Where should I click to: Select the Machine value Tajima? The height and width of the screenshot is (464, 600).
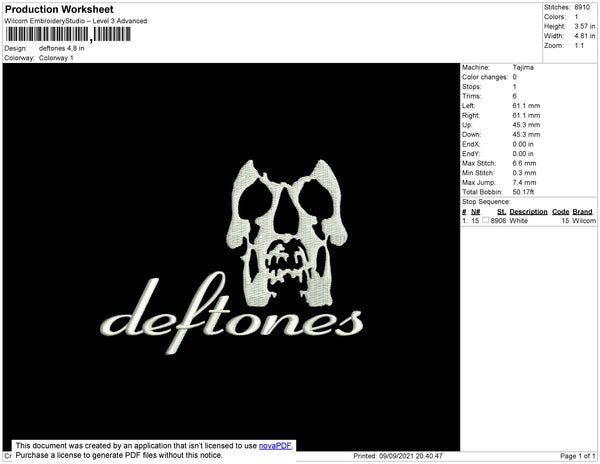tap(523, 67)
